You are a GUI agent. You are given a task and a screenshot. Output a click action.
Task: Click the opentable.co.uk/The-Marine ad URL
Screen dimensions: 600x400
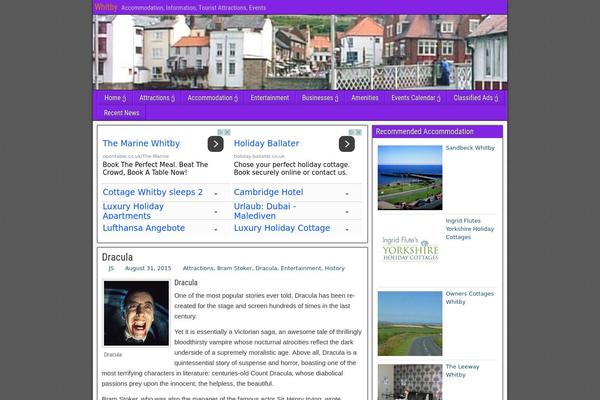pyautogui.click(x=135, y=156)
